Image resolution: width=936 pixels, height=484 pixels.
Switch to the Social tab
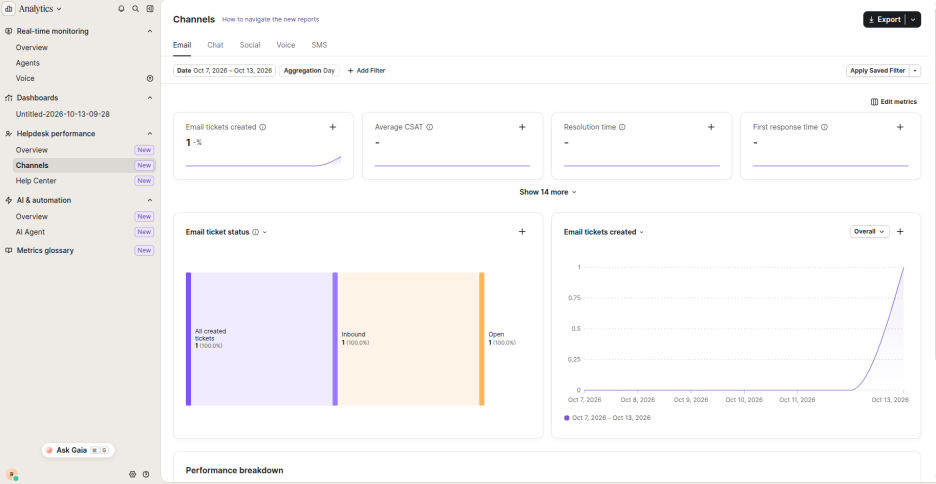tap(250, 45)
